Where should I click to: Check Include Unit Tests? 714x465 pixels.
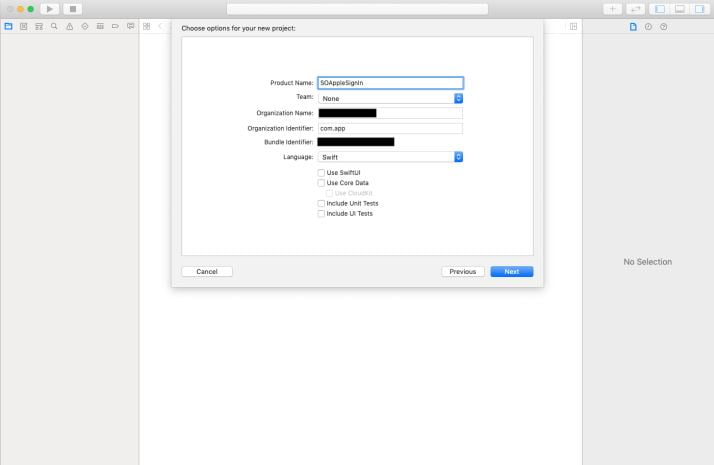(x=321, y=203)
